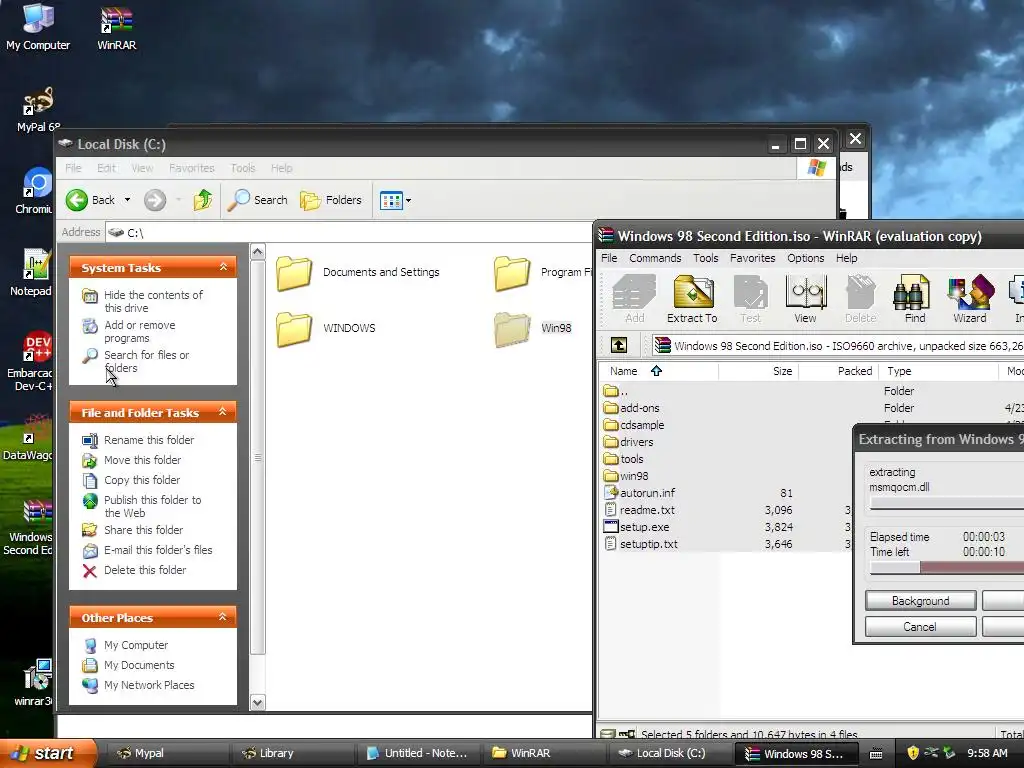Collapse the System Tasks panel
This screenshot has height=768, width=1024.
(223, 267)
